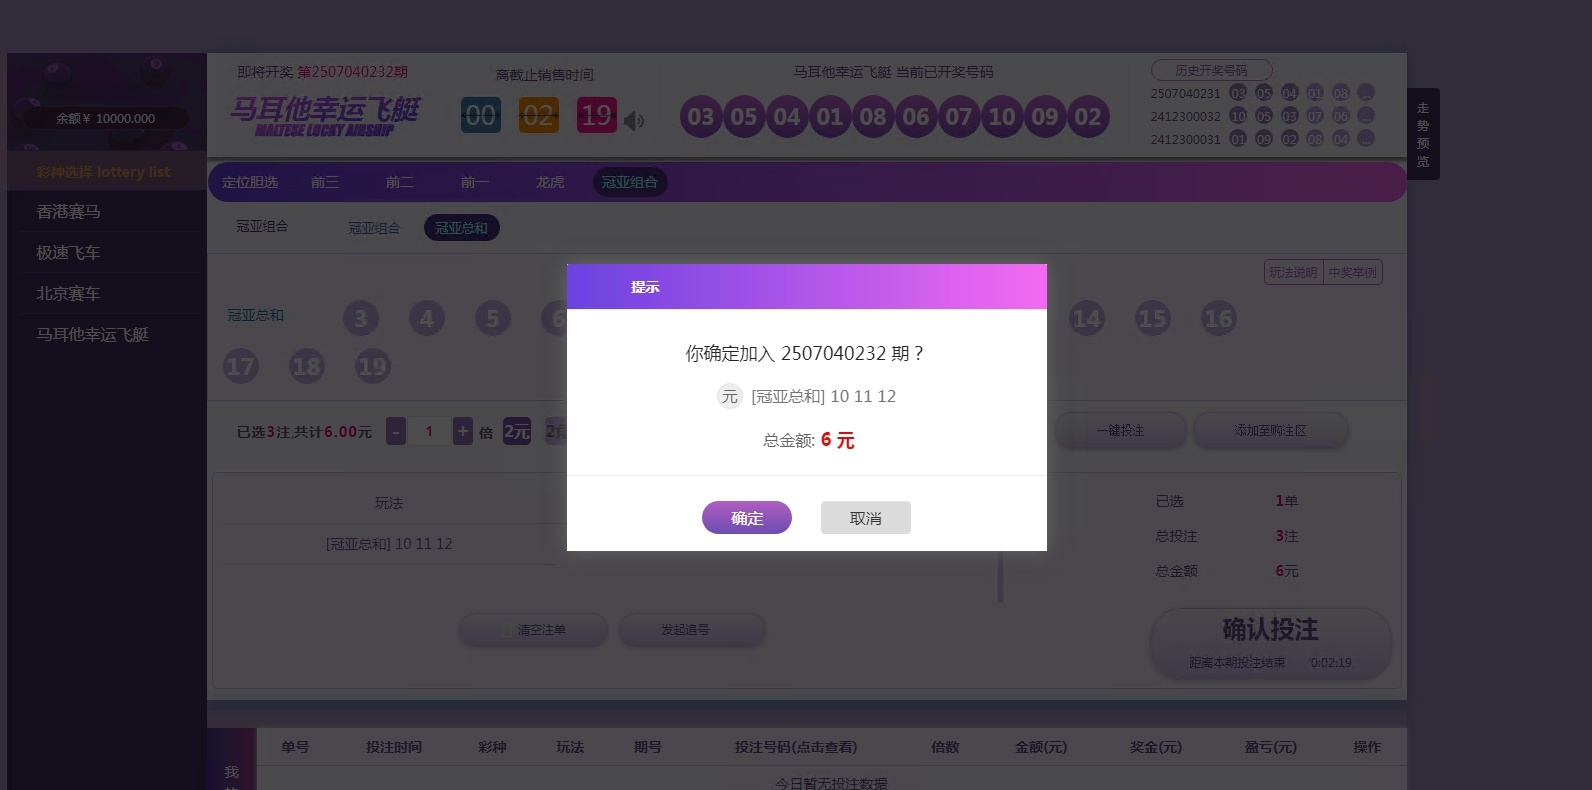Decrease multiplier with minus button
Image resolution: width=1592 pixels, height=790 pixels.
click(396, 431)
